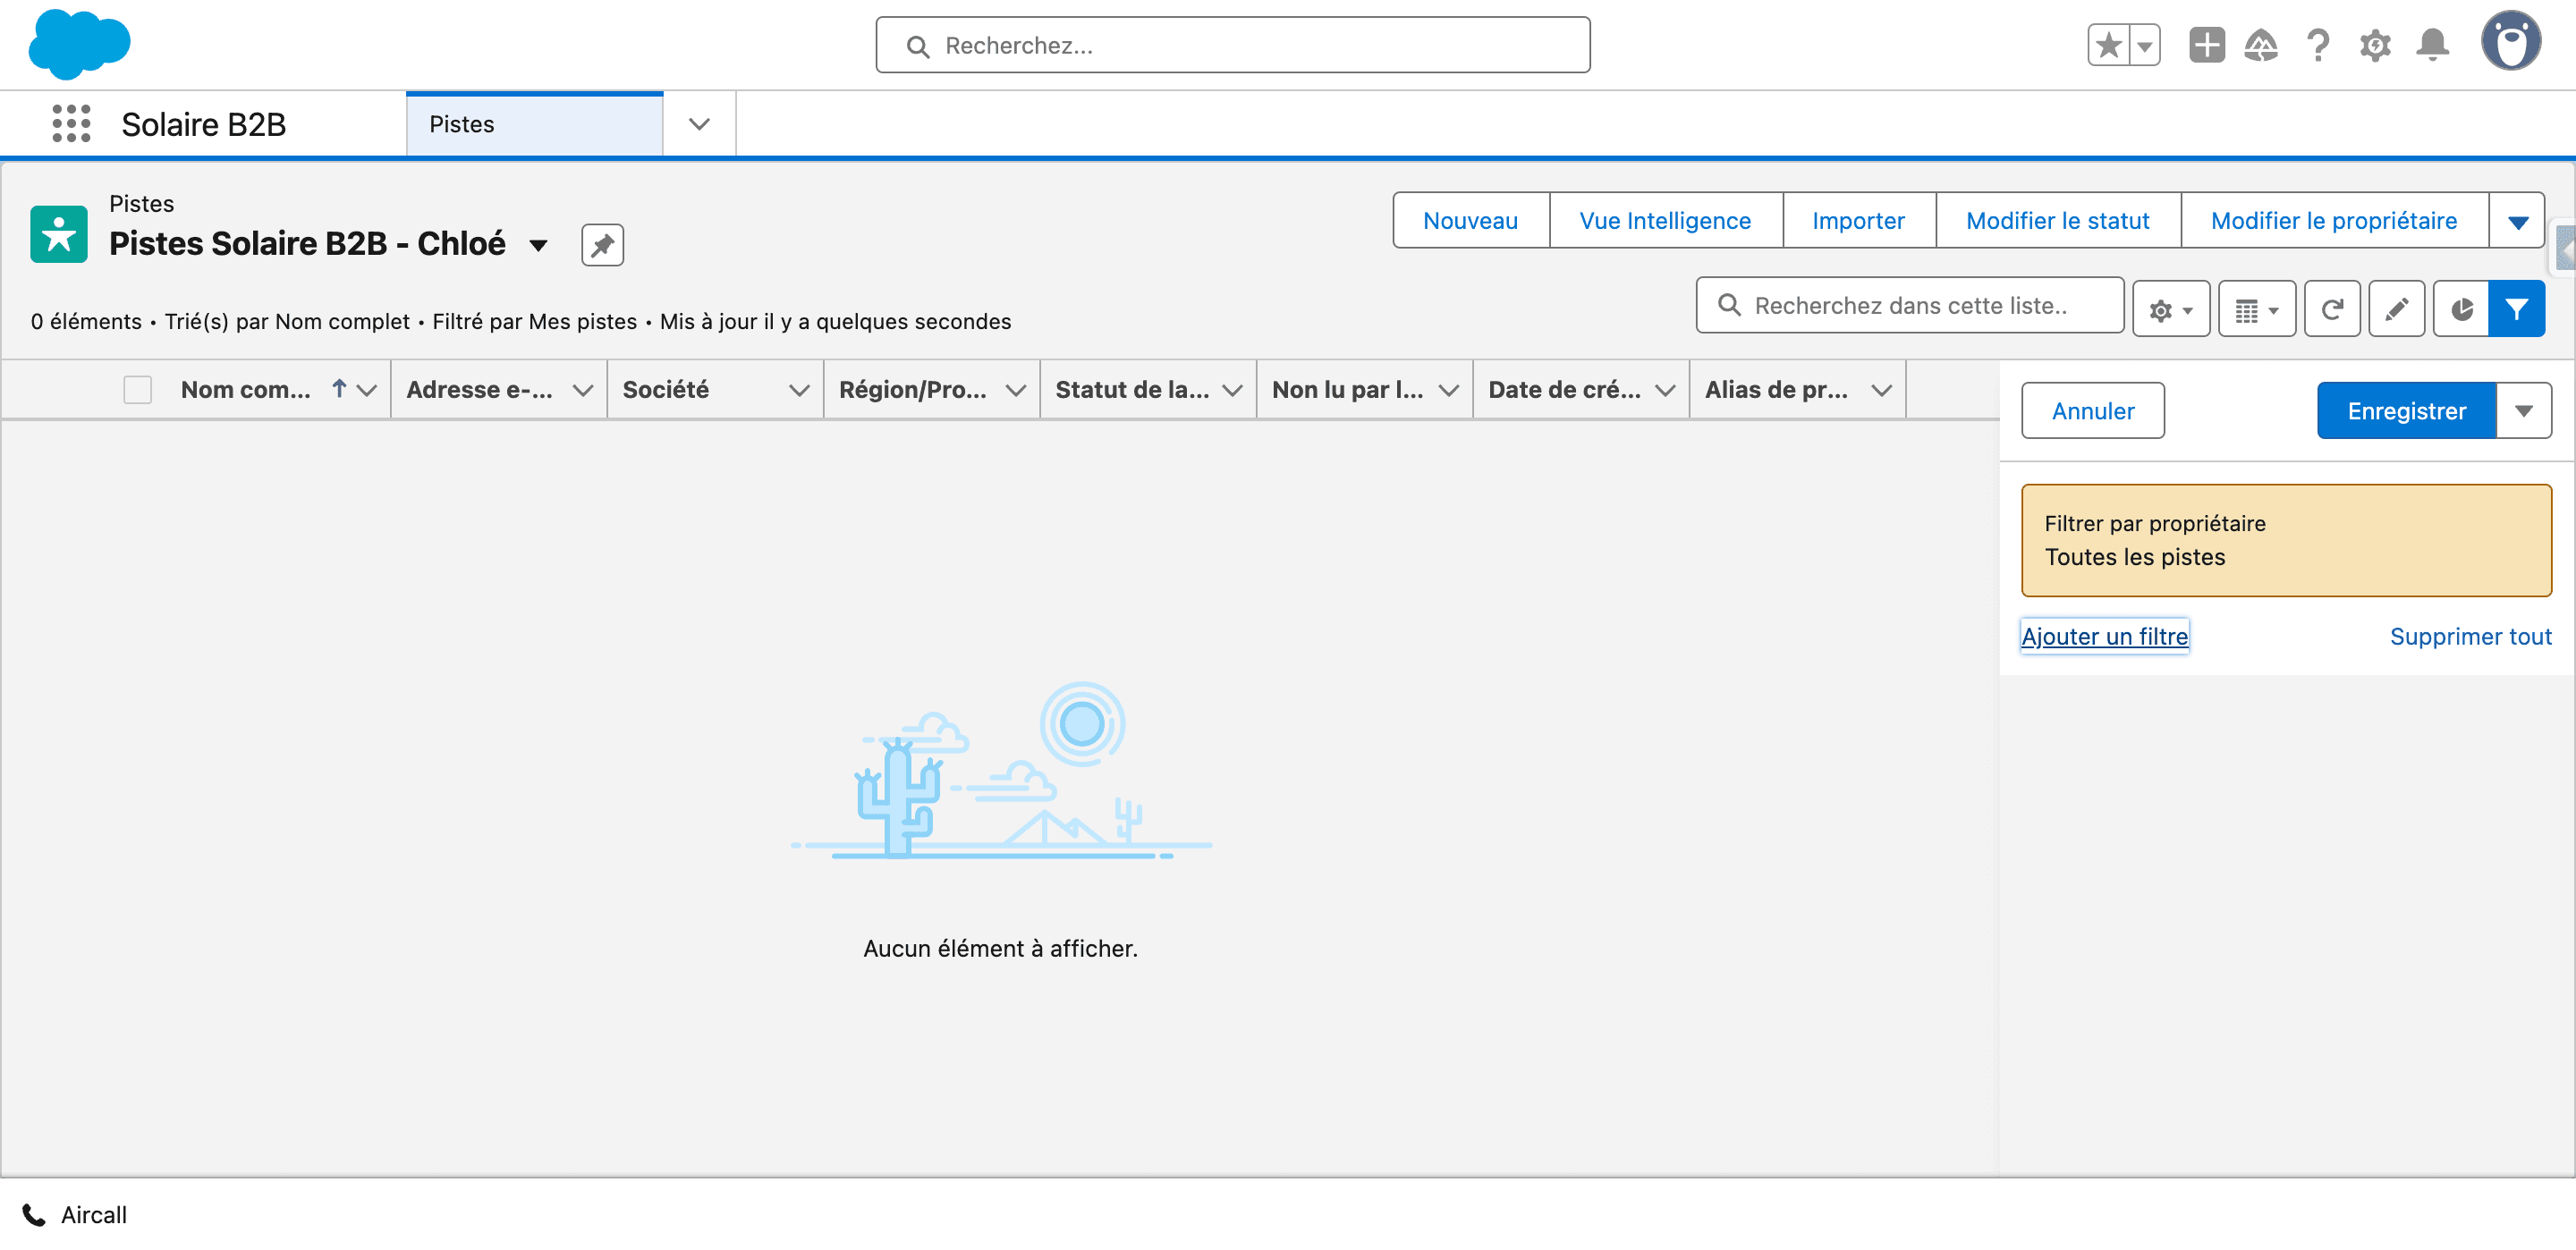Open Nom complet column menu chevron
The width and height of the screenshot is (2576, 1250).
pyautogui.click(x=367, y=390)
